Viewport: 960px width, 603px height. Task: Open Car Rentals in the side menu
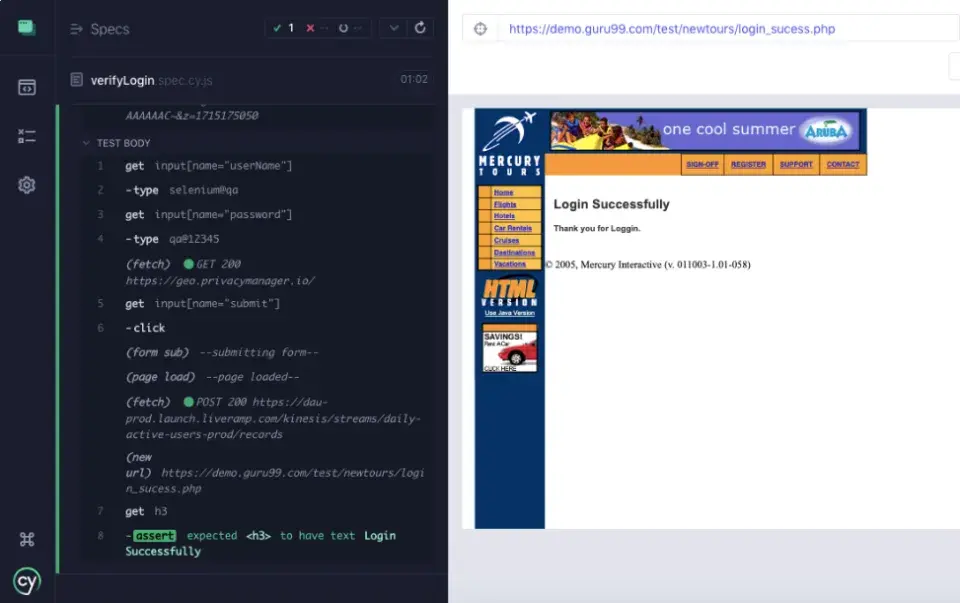pos(512,228)
